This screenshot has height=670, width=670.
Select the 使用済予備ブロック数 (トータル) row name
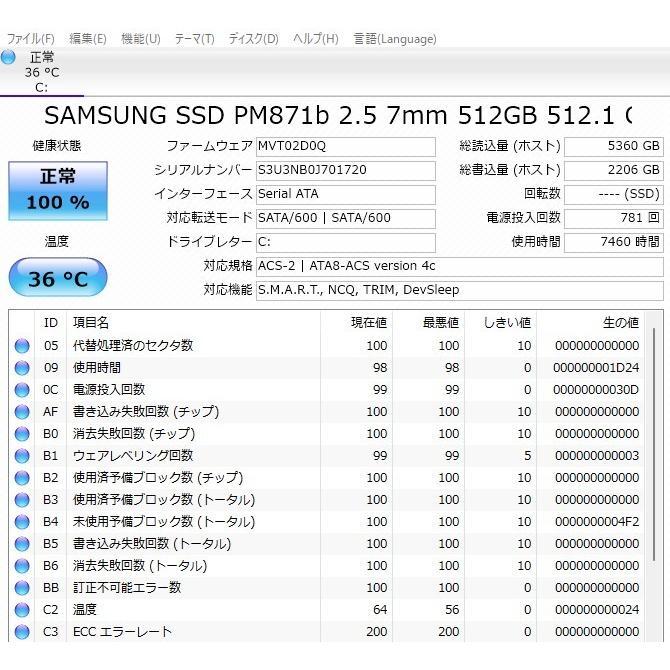[164, 500]
